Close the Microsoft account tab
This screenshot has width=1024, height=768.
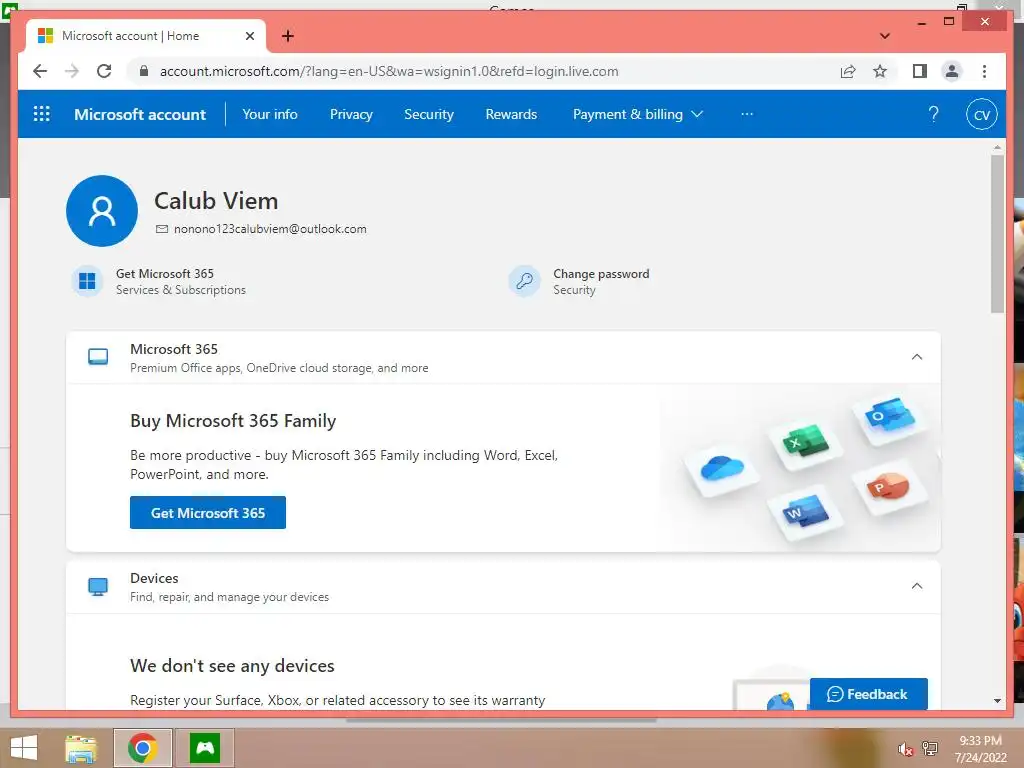click(x=249, y=36)
